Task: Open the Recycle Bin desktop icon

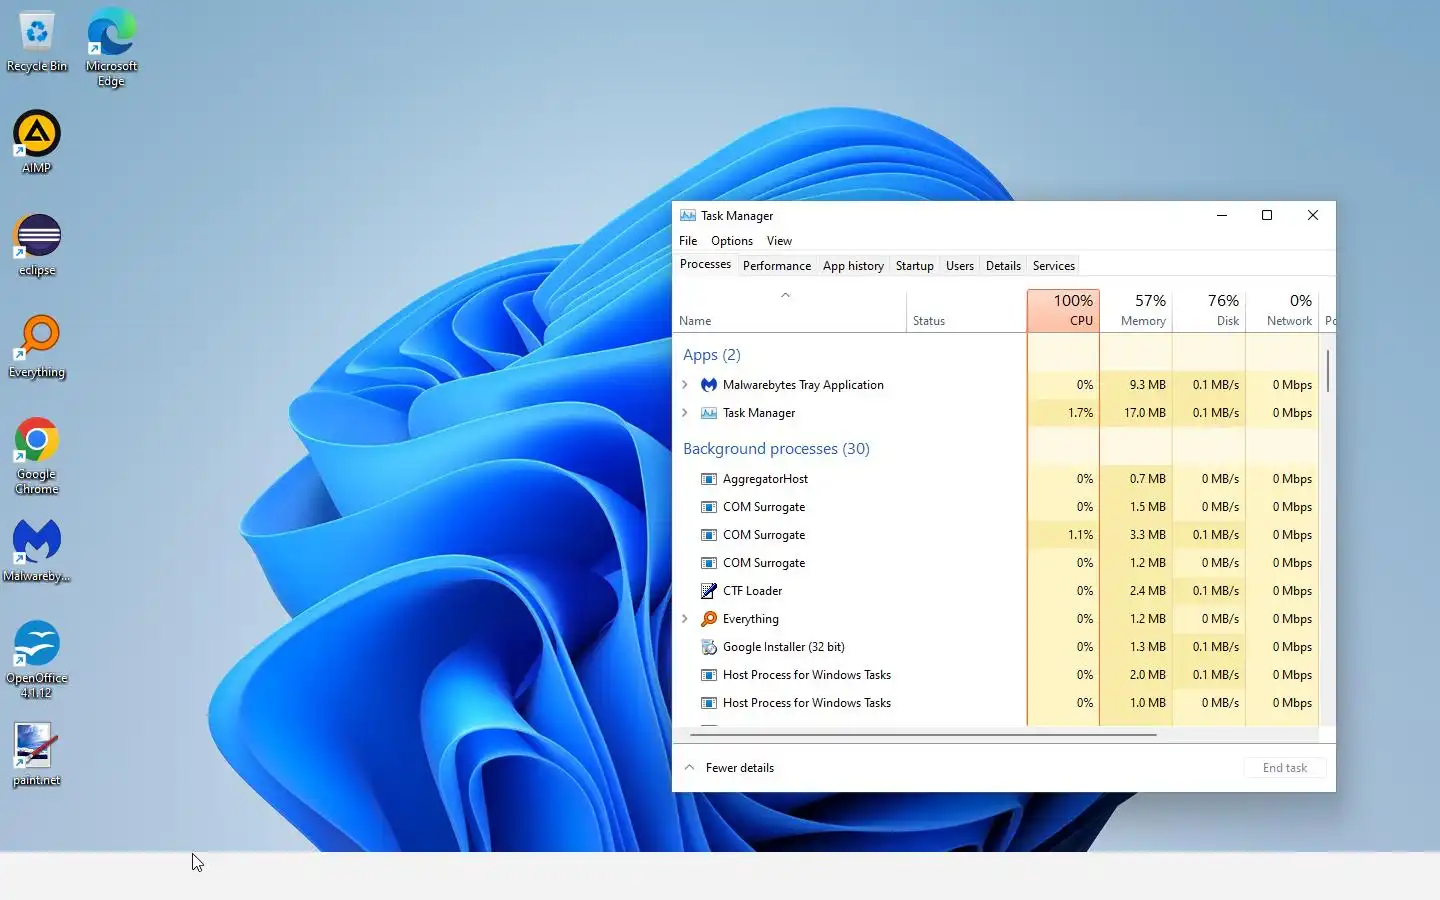Action: pyautogui.click(x=37, y=43)
